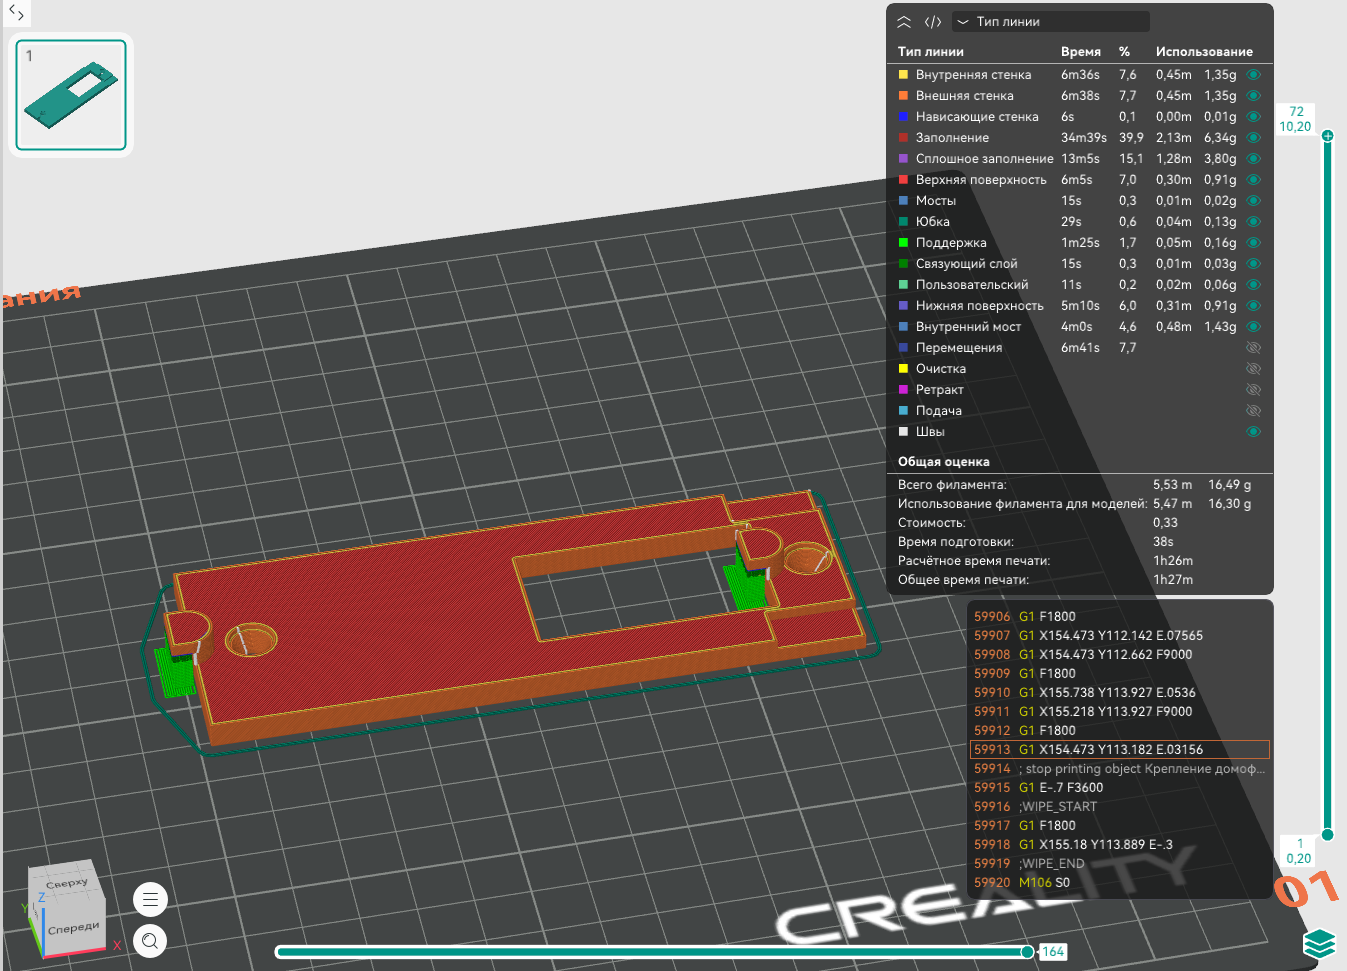Open the Тип линии dropdown
Viewport: 1347px width, 971px height.
pyautogui.click(x=1050, y=22)
